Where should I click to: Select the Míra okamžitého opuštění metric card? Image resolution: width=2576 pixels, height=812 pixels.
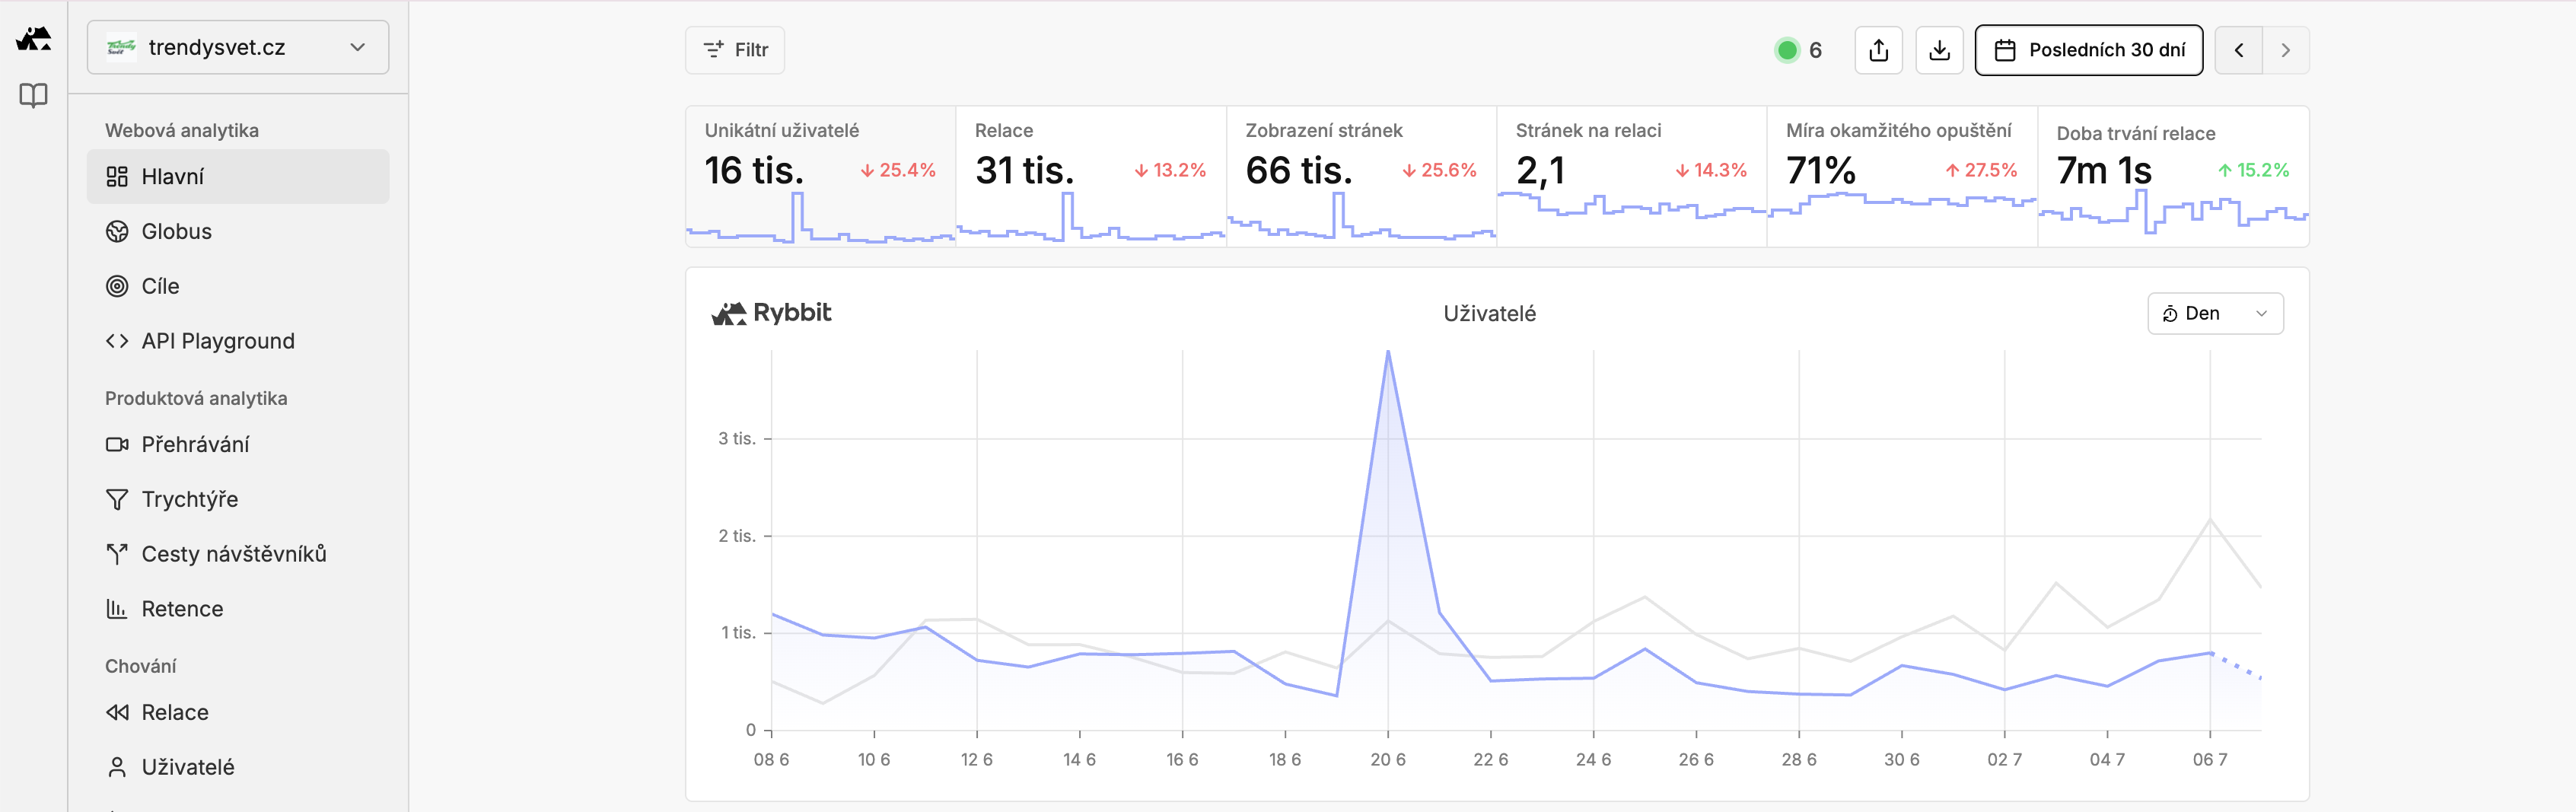click(x=1902, y=176)
